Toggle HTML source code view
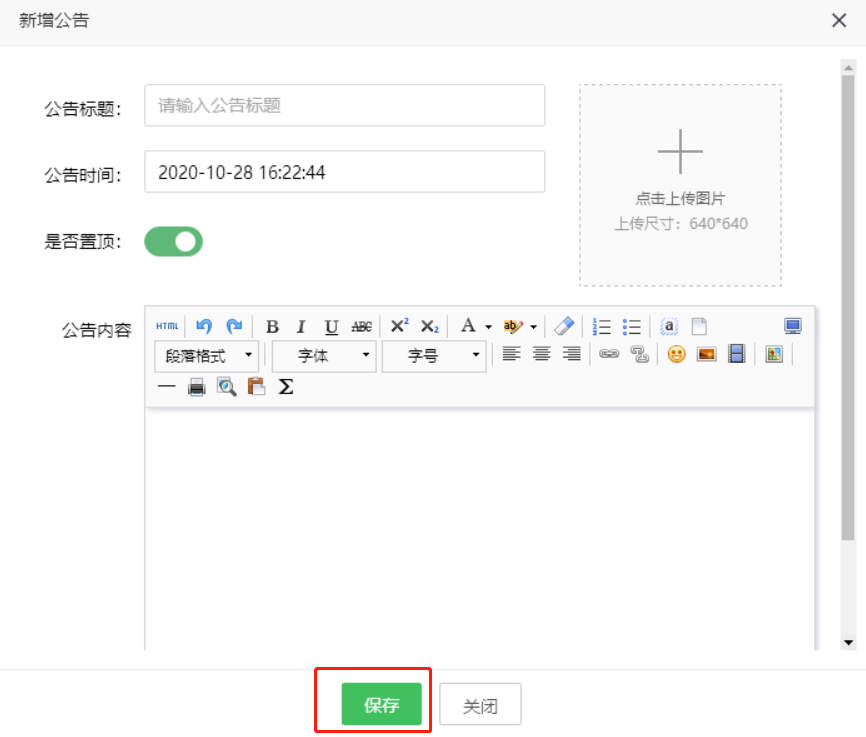 pyautogui.click(x=166, y=326)
